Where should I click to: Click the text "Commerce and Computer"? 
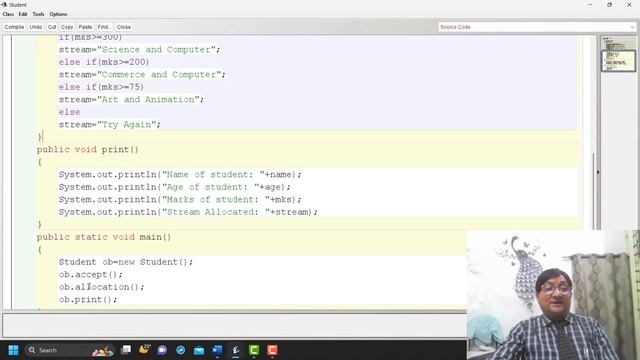pyautogui.click(x=159, y=75)
